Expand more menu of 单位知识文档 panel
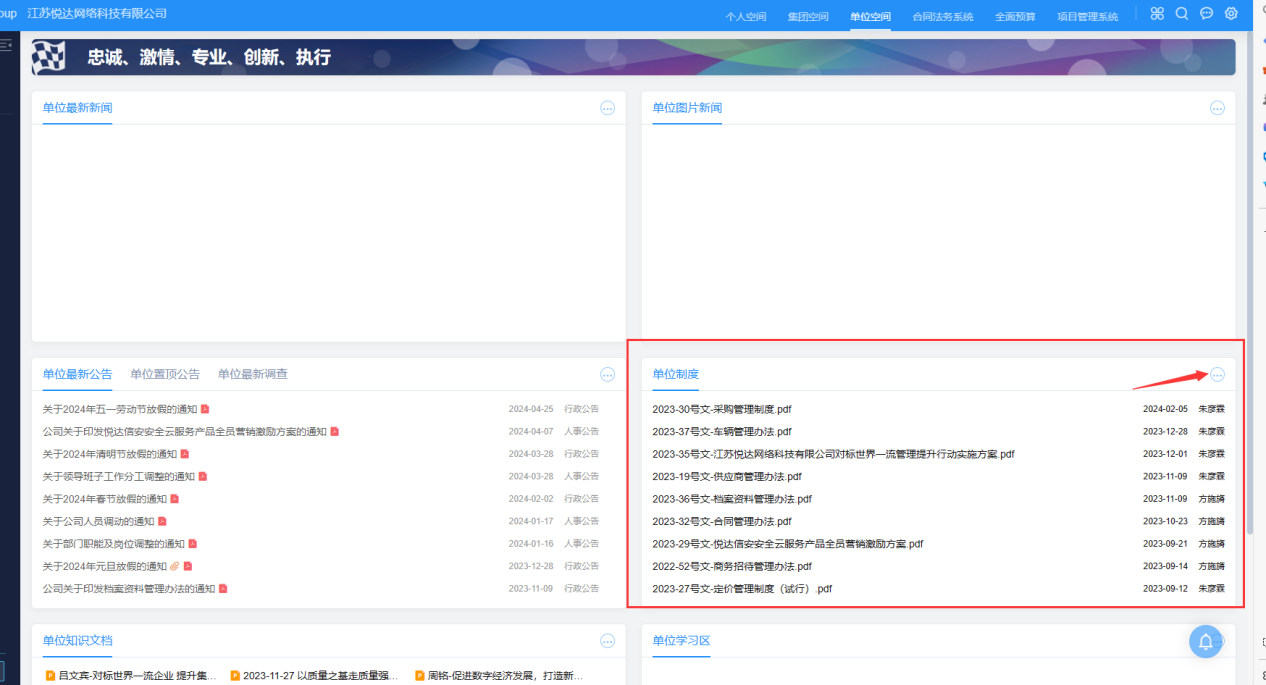Viewport: 1266px width, 685px height. (x=607, y=641)
